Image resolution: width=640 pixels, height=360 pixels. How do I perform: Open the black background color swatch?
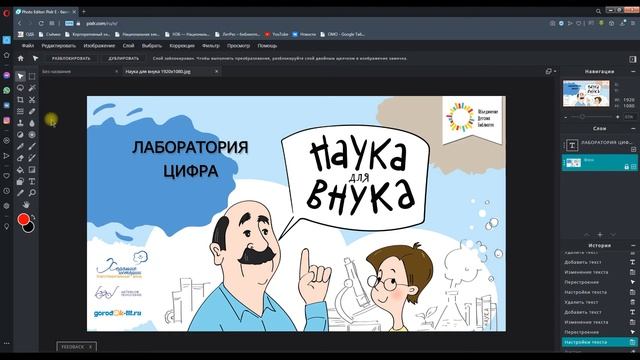pyautogui.click(x=29, y=227)
